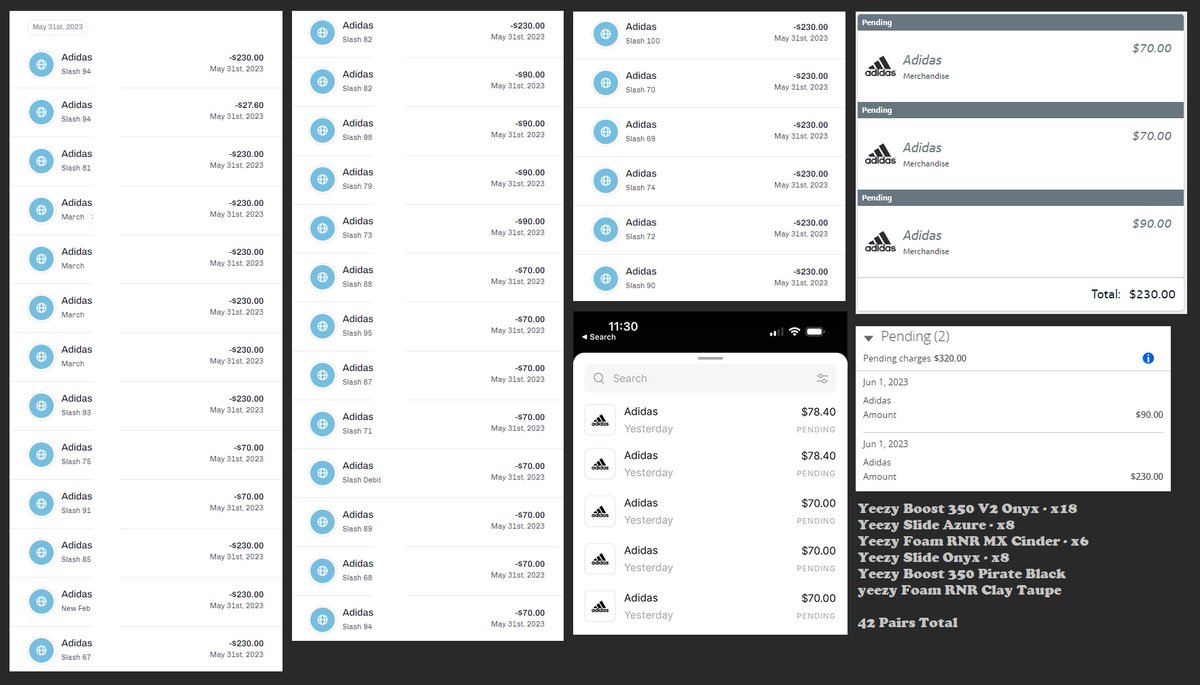Click 'yeezy Foam RNR Clay Taupe' line
1200x685 pixels.
[x=960, y=590]
